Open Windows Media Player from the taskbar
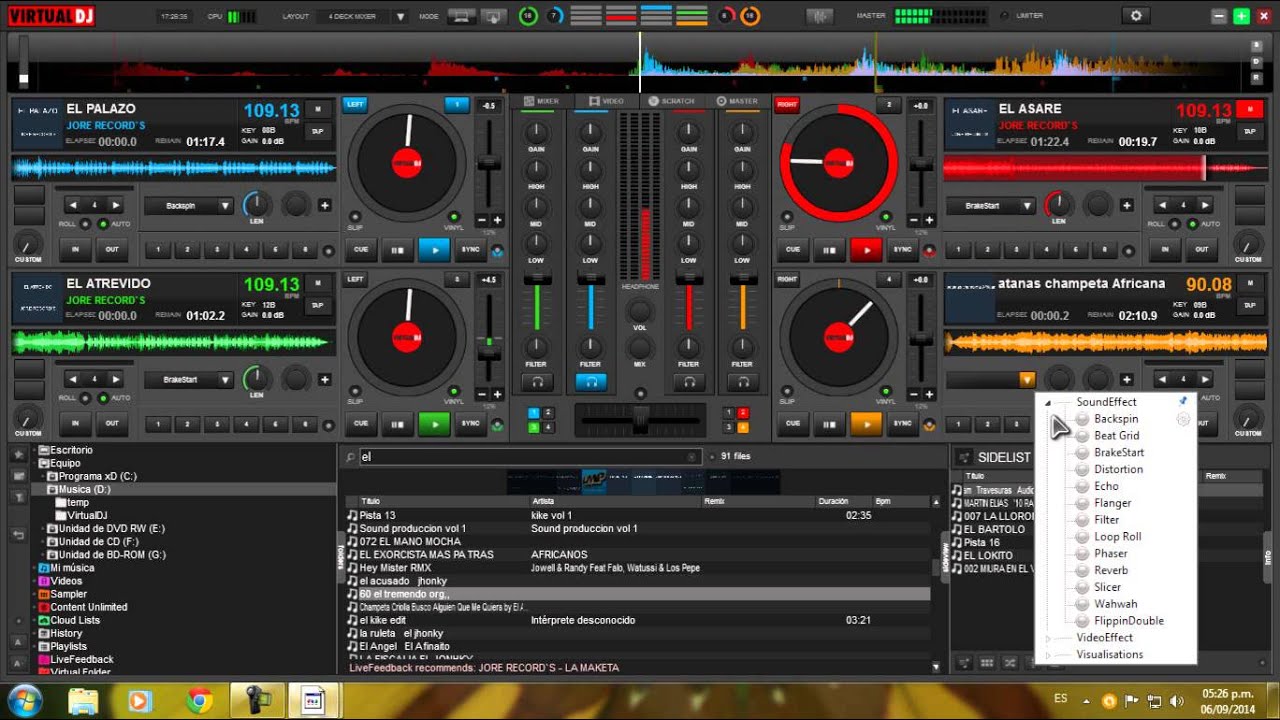This screenshot has height=720, width=1280. point(139,699)
